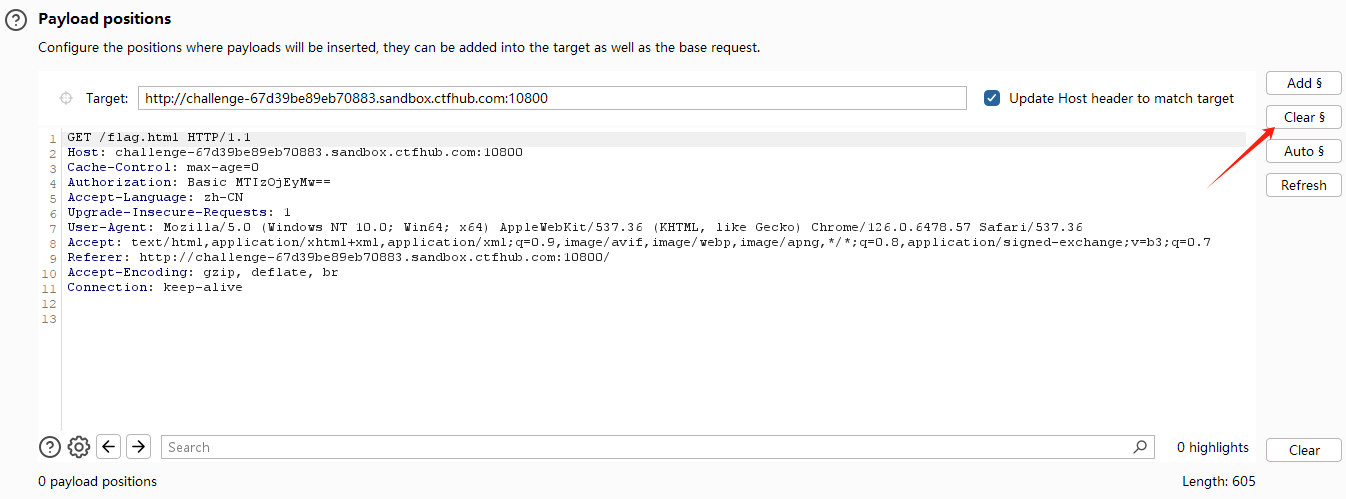Click the magnifier icon in search box
Image resolution: width=1346 pixels, height=499 pixels.
pos(1140,447)
